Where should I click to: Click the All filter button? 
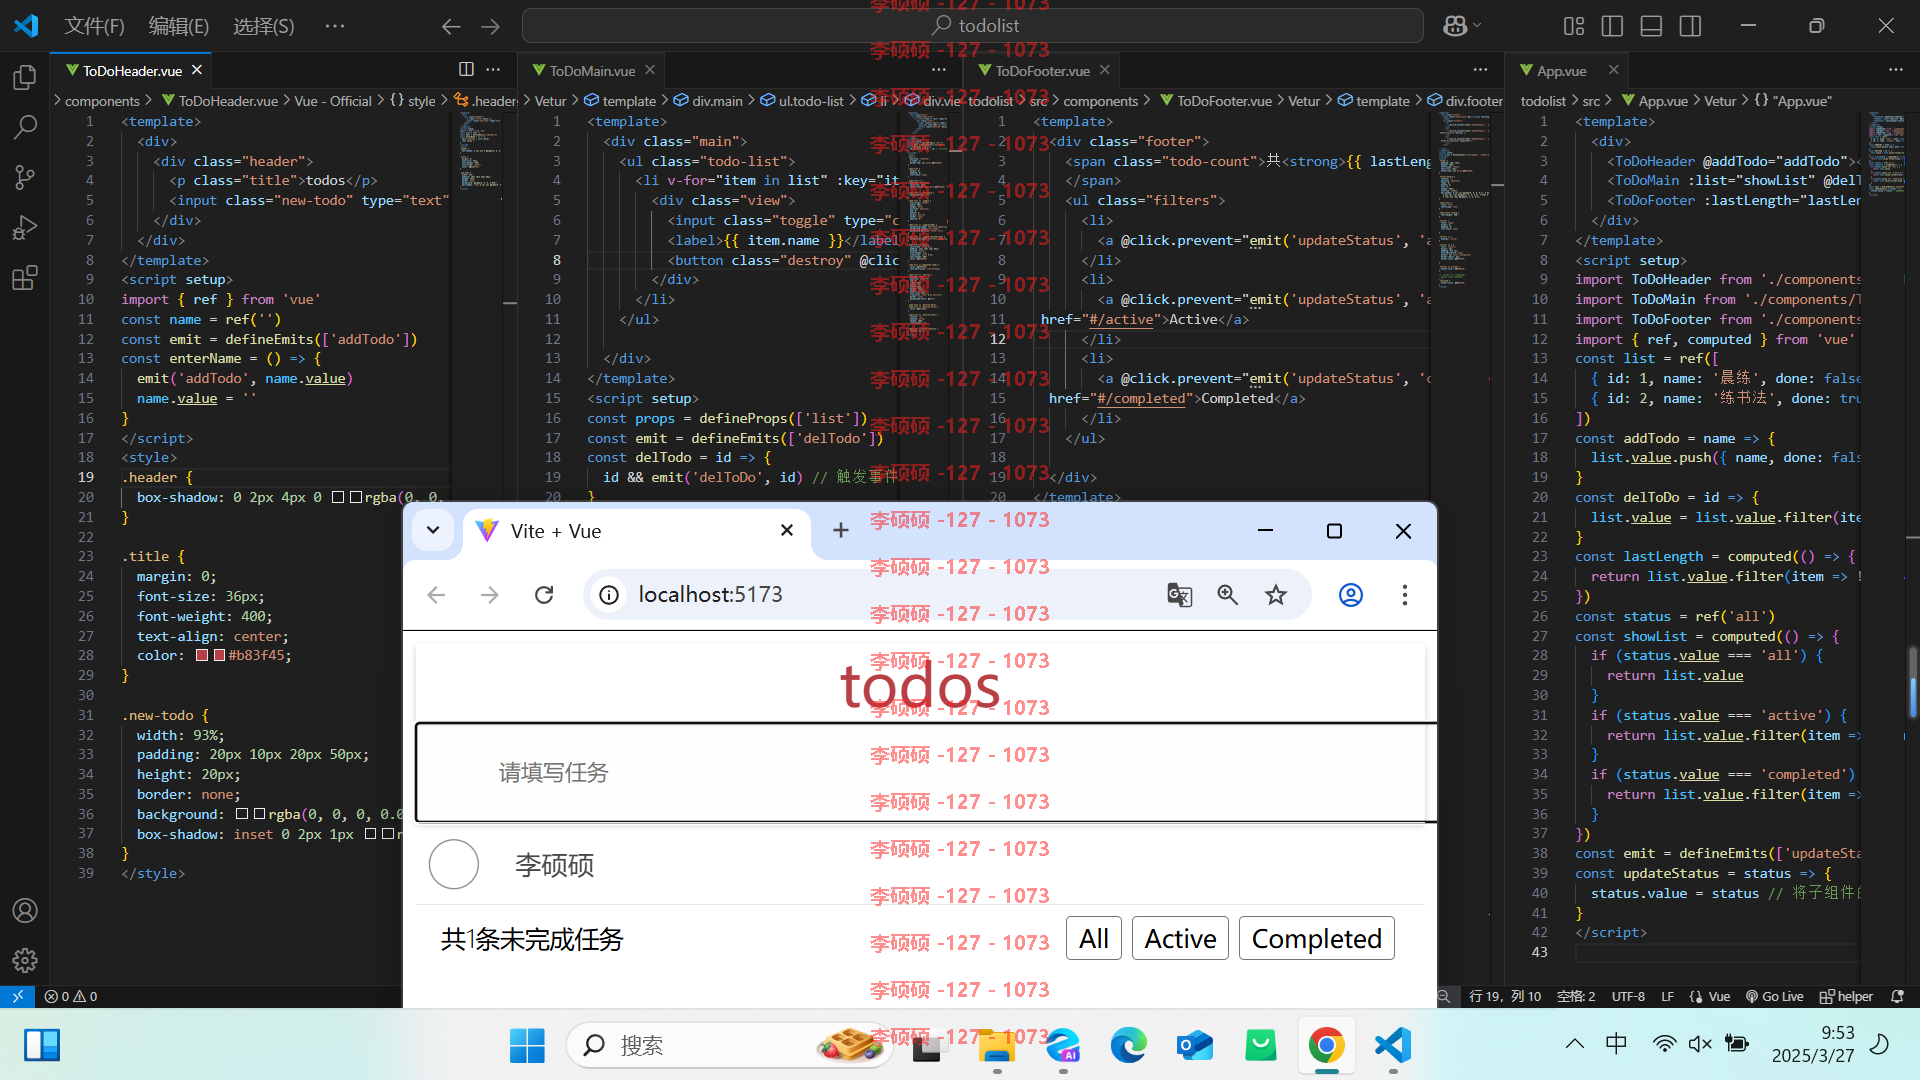[1094, 938]
